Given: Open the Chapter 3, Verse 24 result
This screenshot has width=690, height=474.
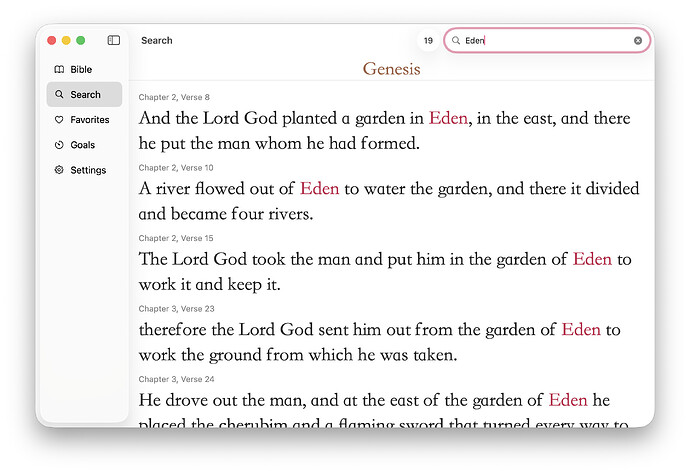Looking at the screenshot, I should [x=384, y=400].
